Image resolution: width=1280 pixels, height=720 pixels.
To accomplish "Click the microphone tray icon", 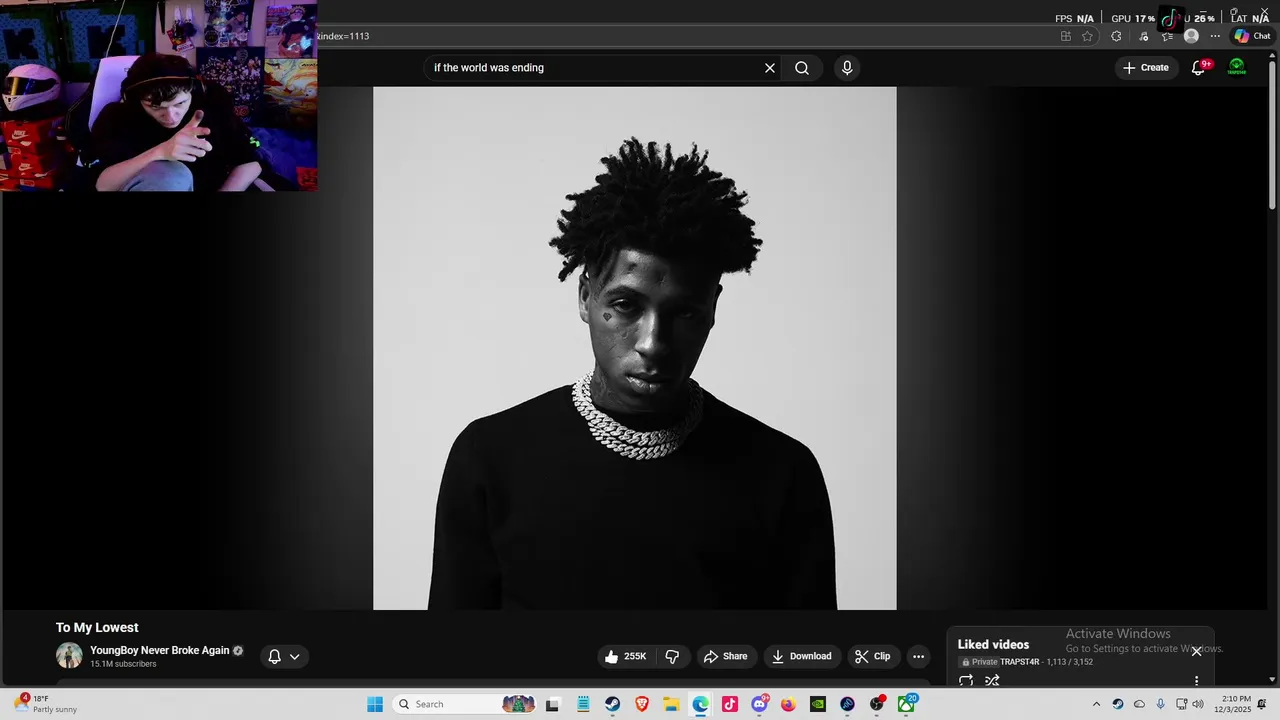I will point(1160,704).
